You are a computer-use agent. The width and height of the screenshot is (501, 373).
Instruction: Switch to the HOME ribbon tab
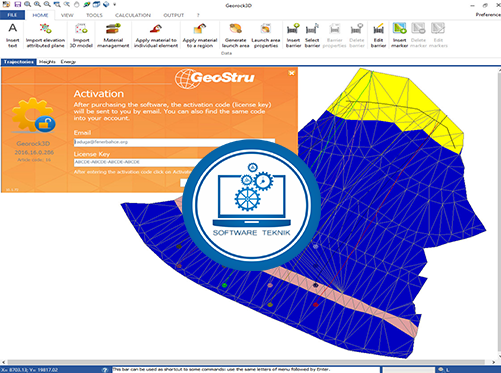40,15
